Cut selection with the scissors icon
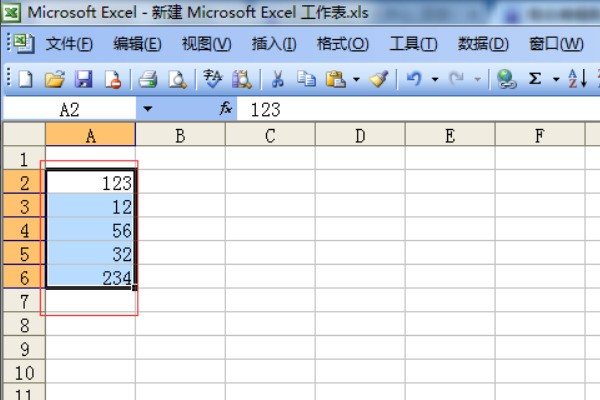 [x=278, y=78]
